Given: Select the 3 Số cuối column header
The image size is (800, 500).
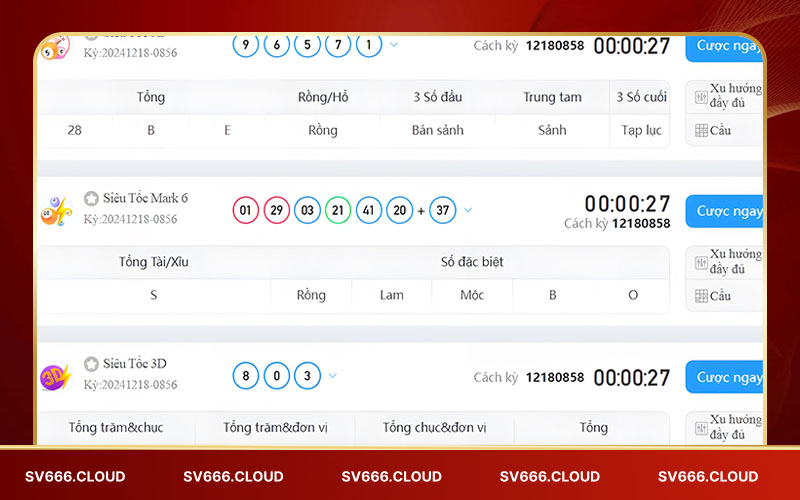Looking at the screenshot, I should [641, 97].
